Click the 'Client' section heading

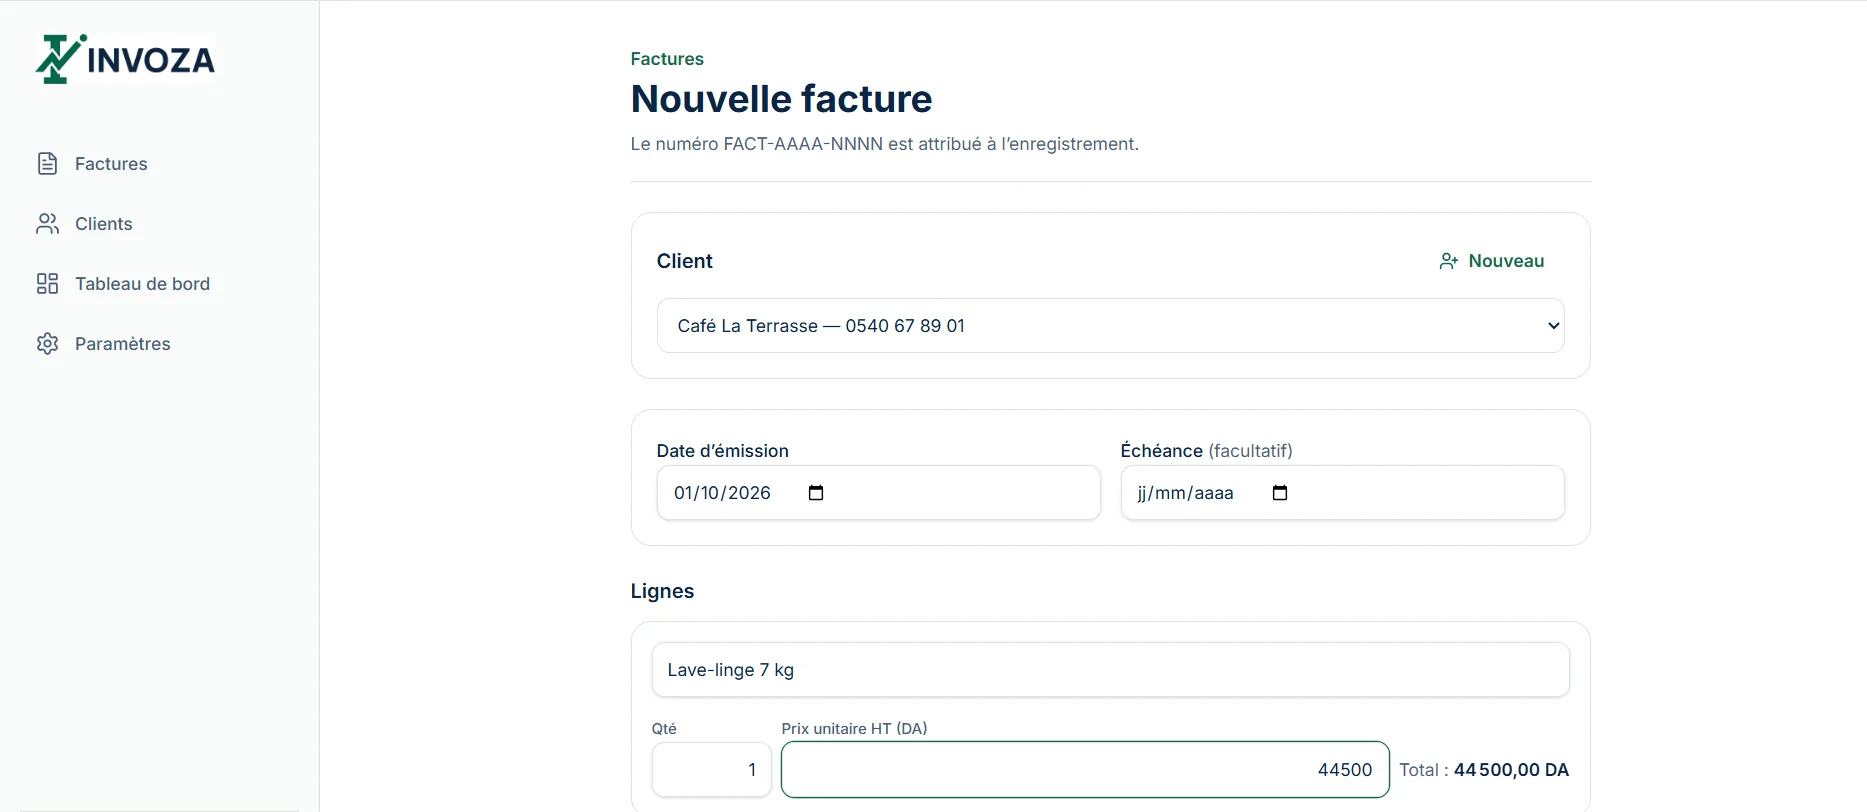point(684,261)
